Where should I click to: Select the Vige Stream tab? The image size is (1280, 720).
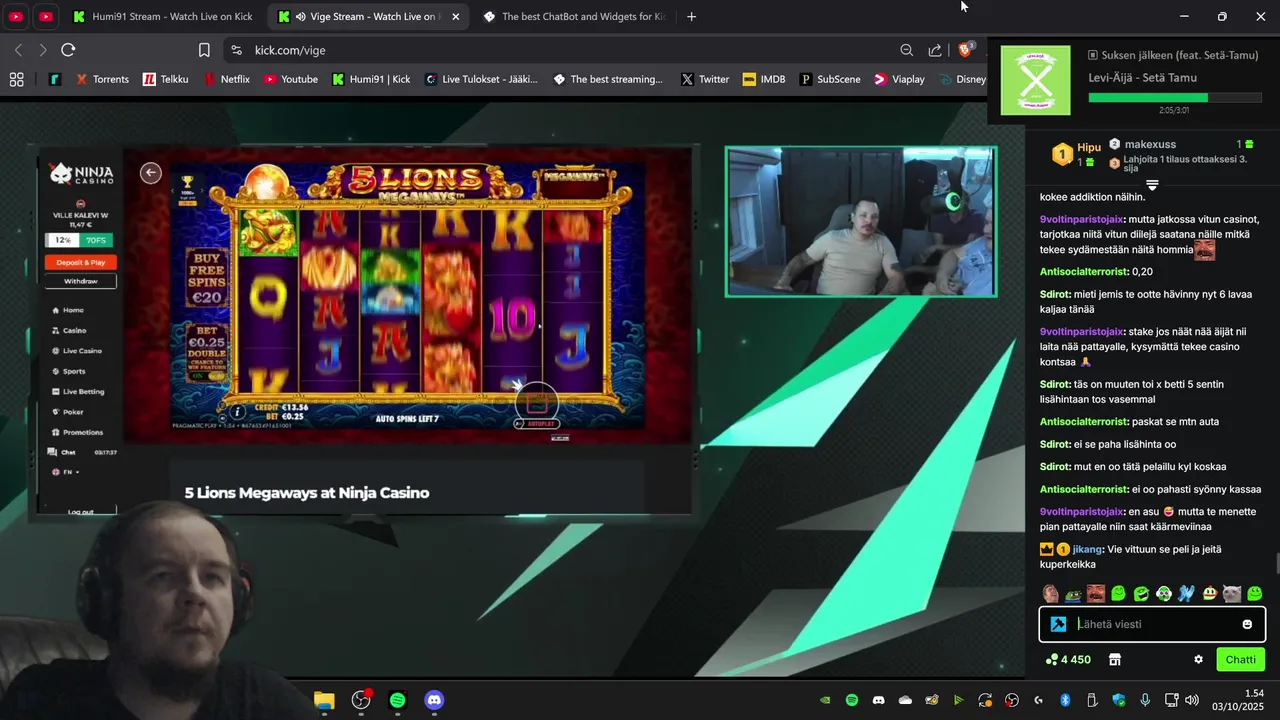(x=370, y=16)
